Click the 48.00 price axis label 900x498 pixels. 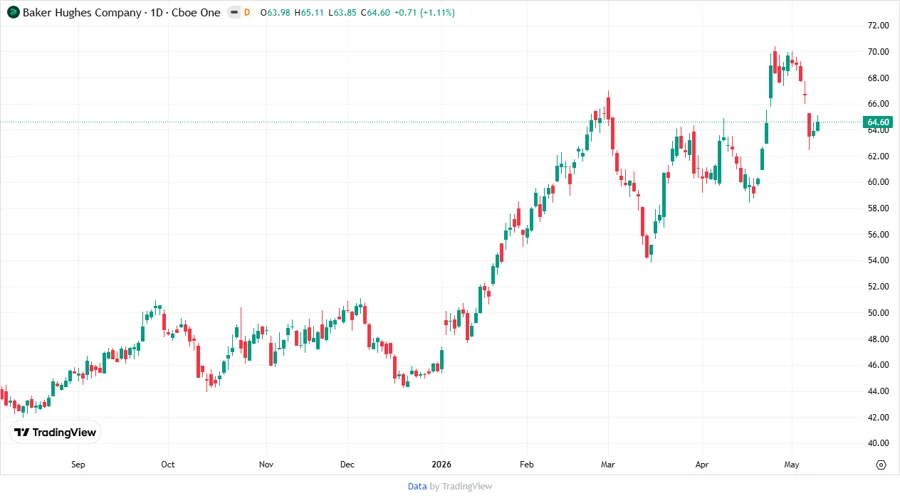878,339
